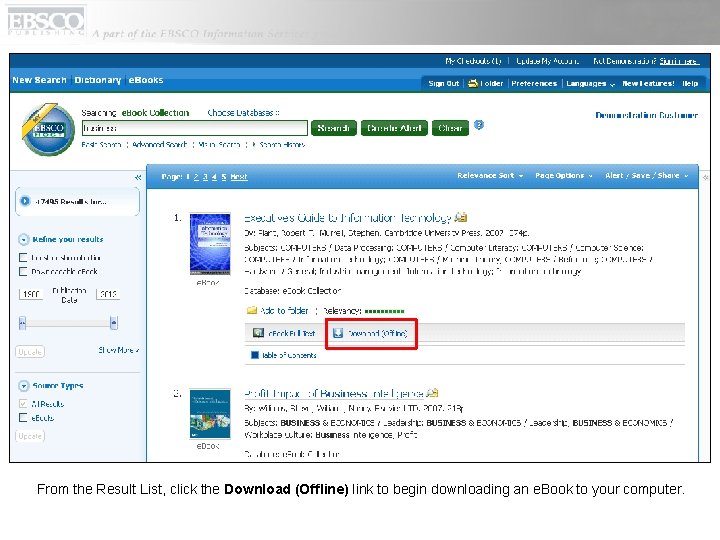Open the search help question-mark icon

(x=478, y=125)
